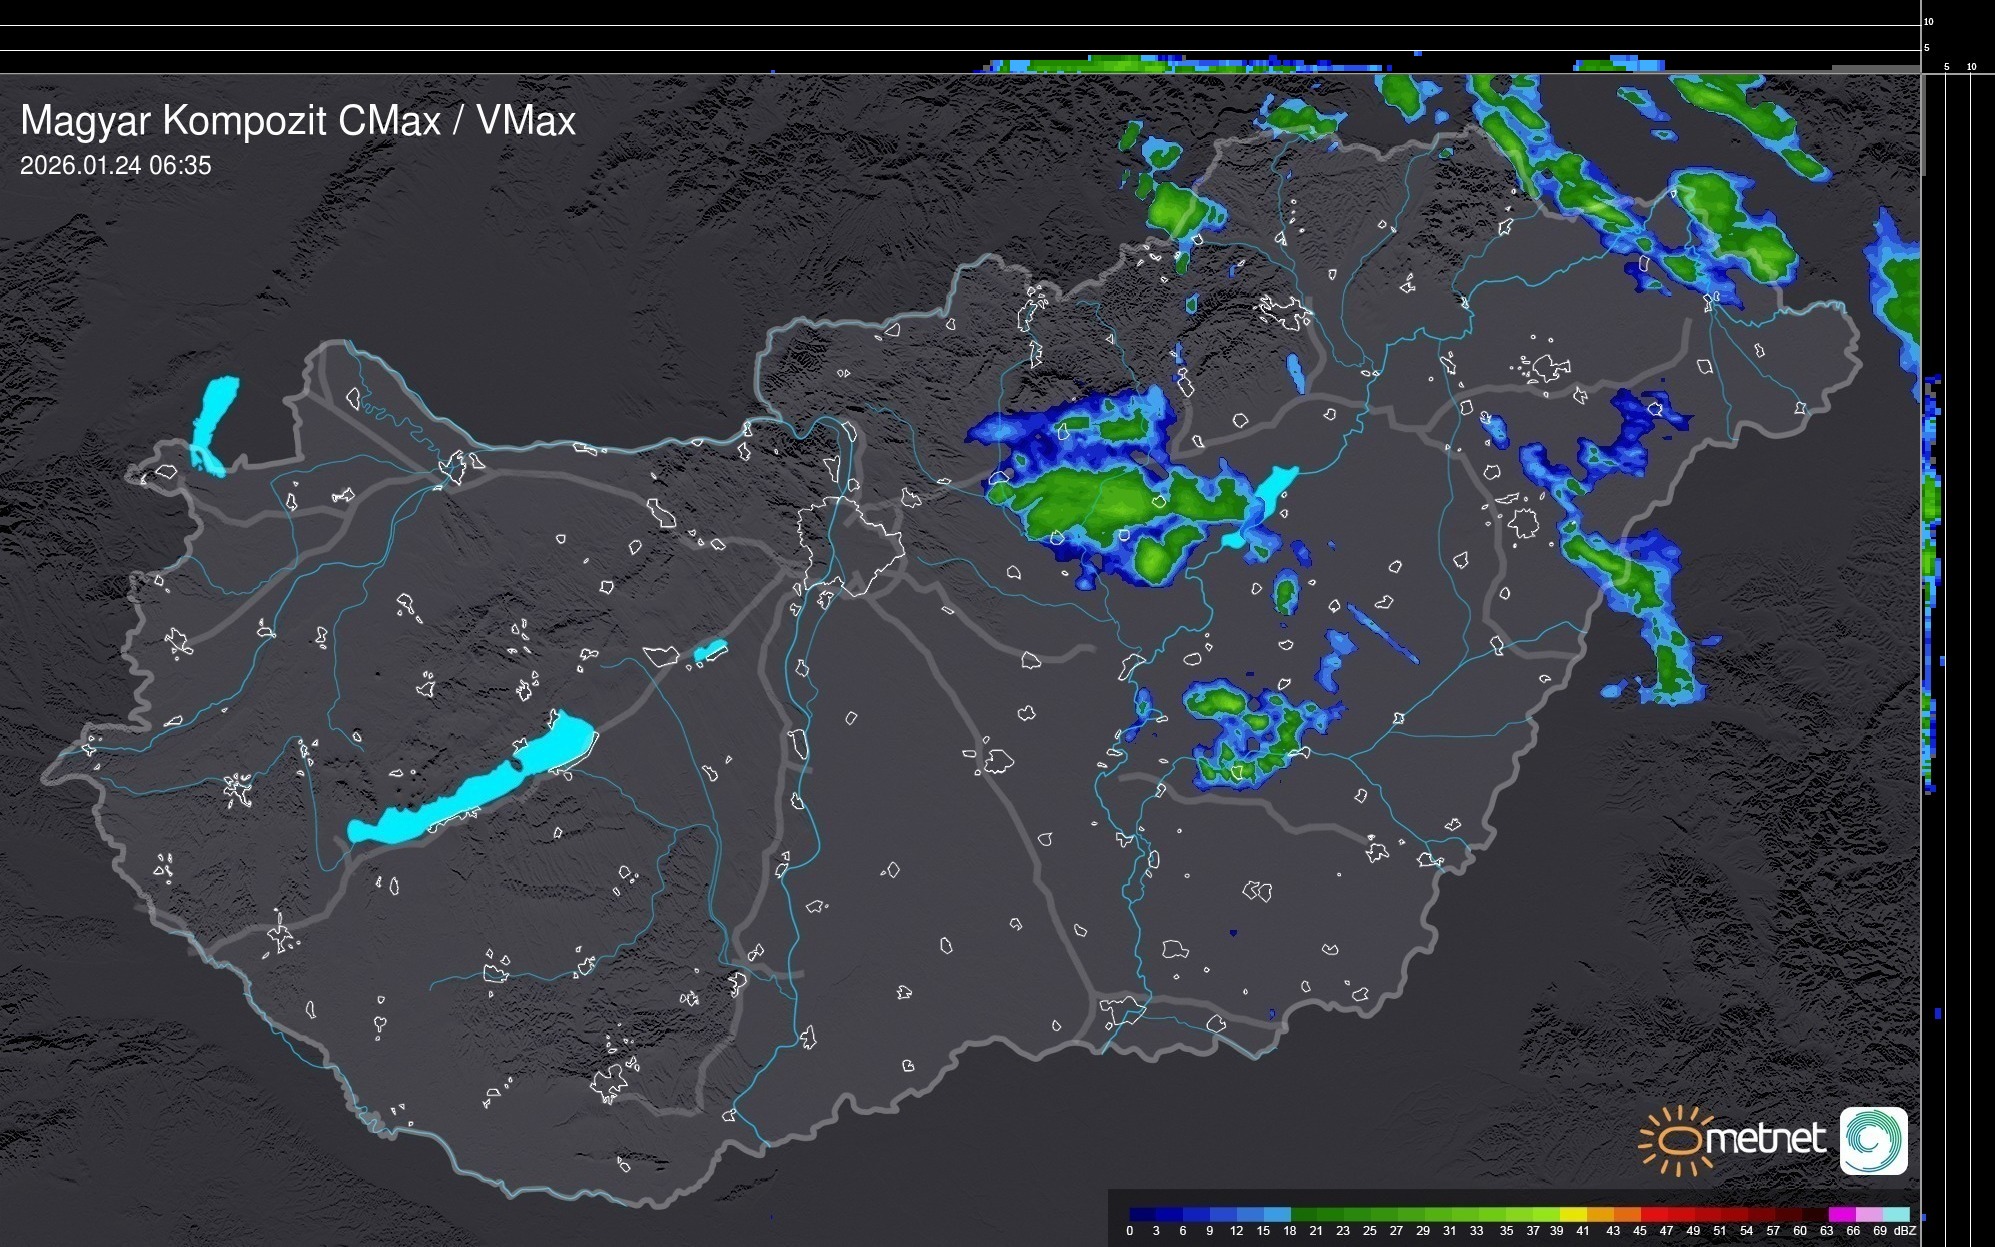Viewport: 1995px width, 1247px height.
Task: Click the red 47 dBZ legend swatch
Action: tap(1680, 1215)
